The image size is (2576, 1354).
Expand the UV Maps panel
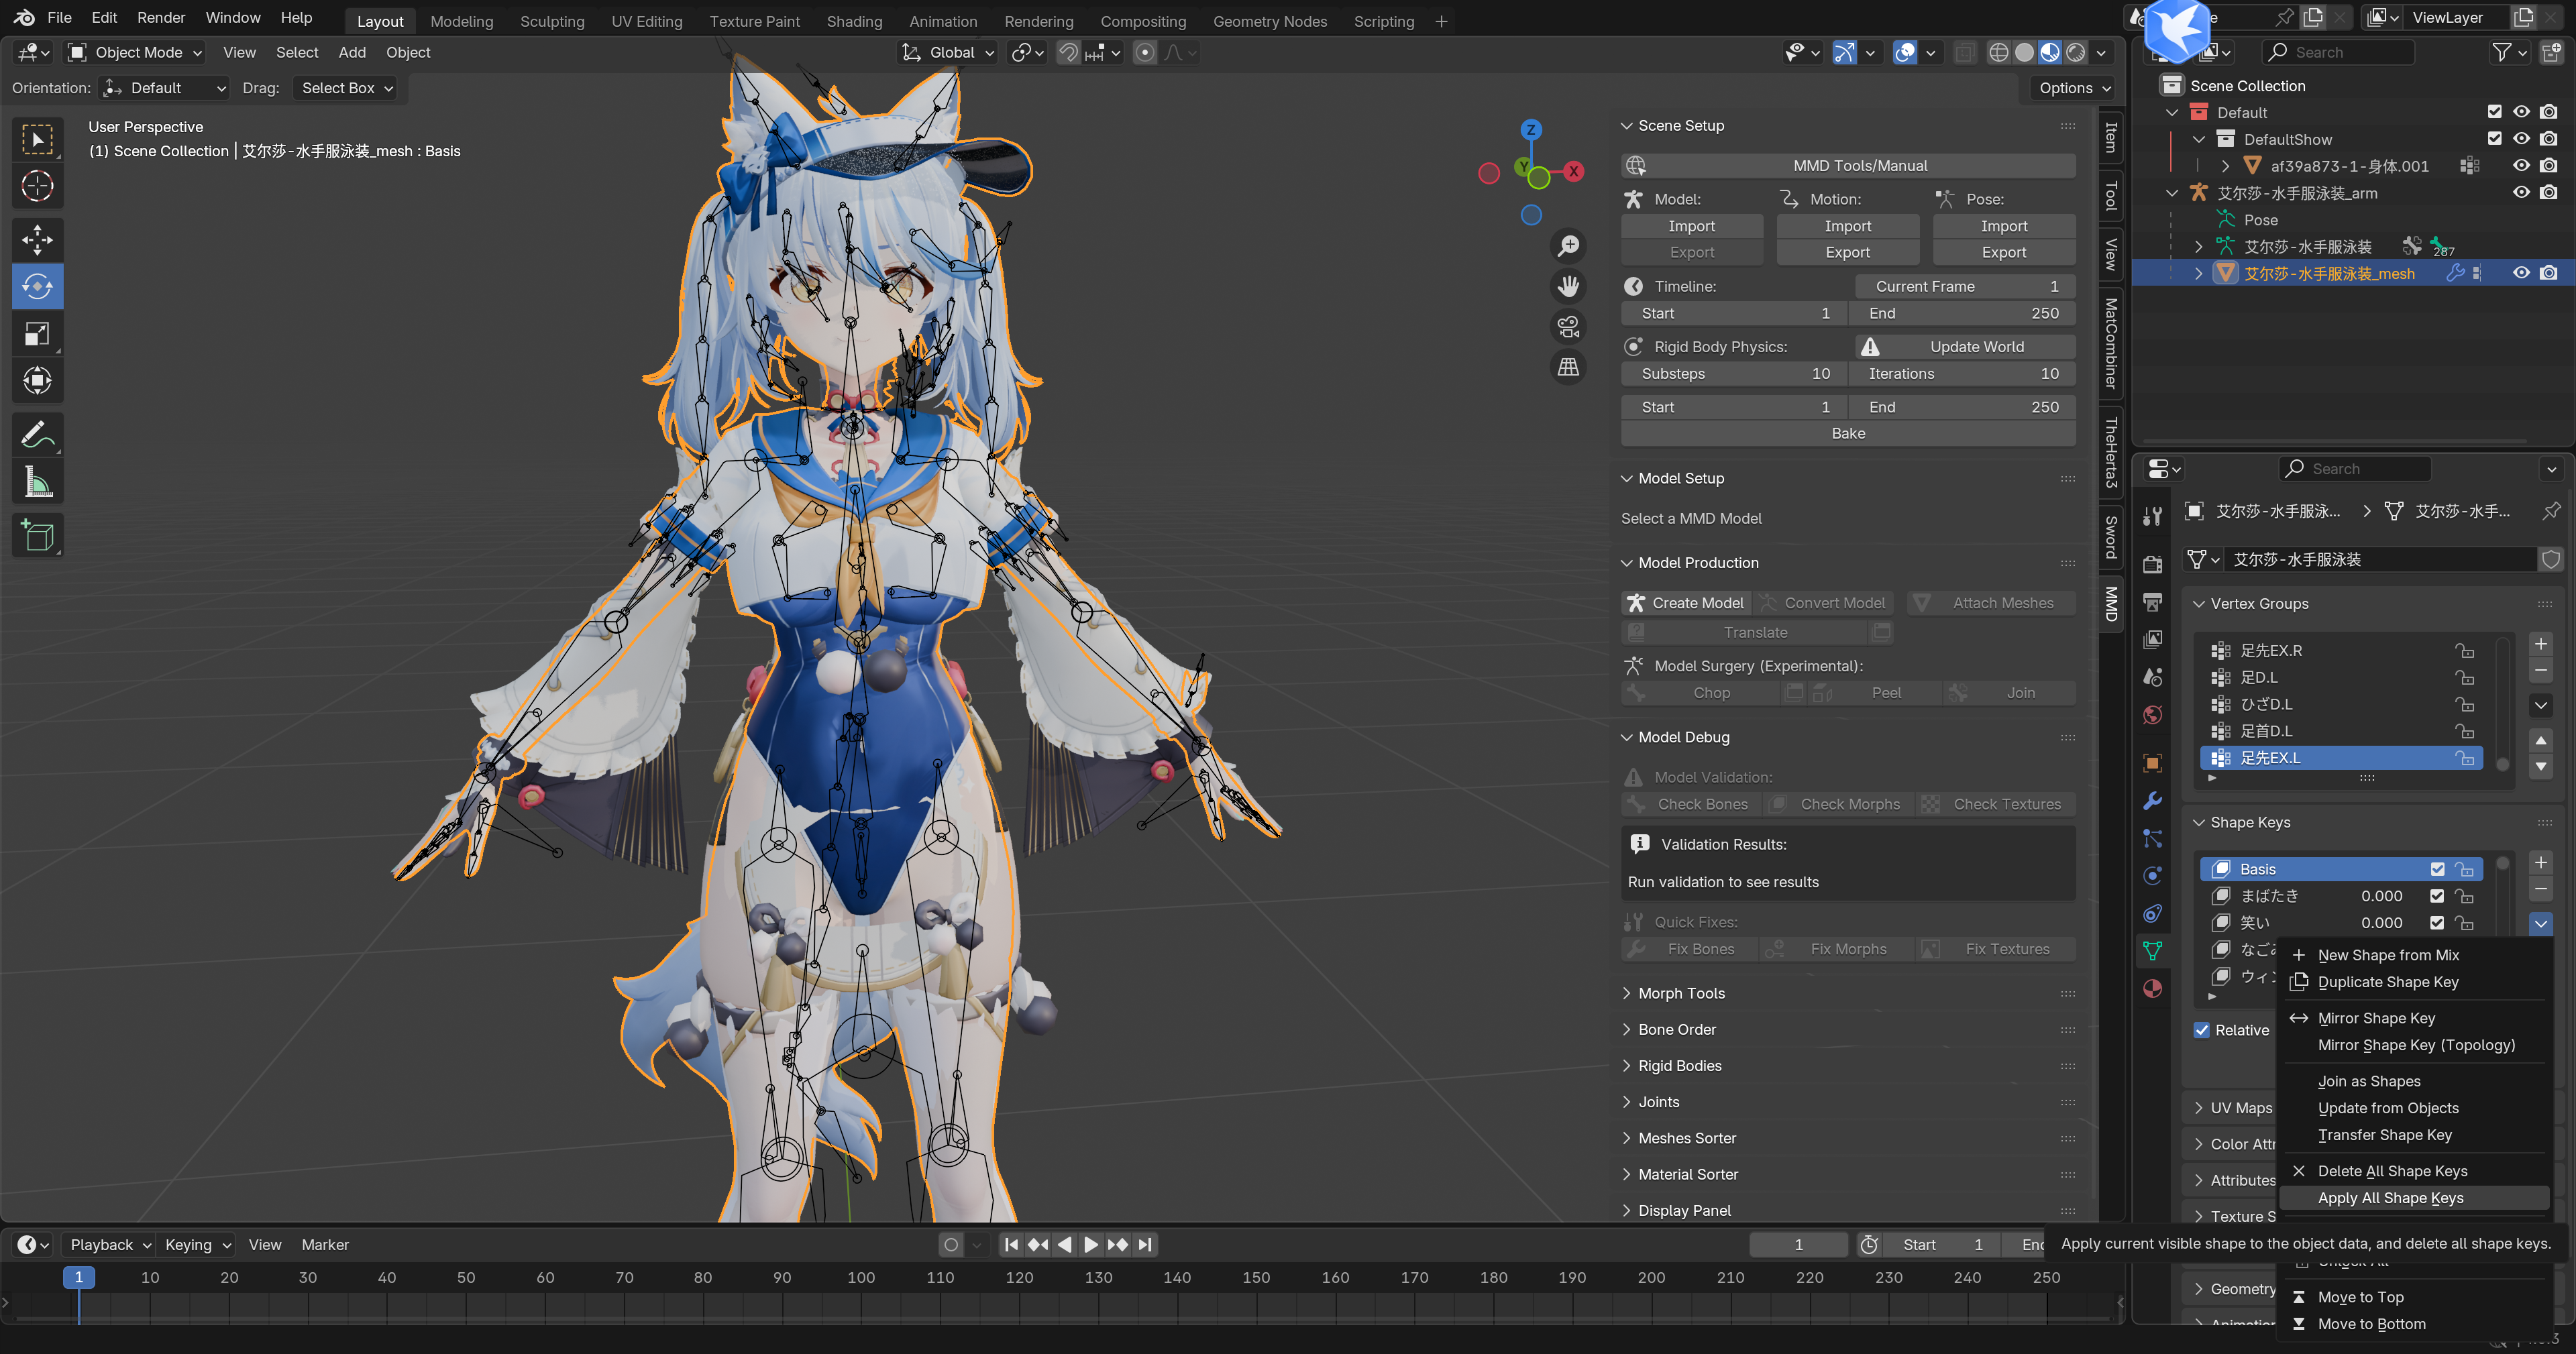(2233, 1108)
